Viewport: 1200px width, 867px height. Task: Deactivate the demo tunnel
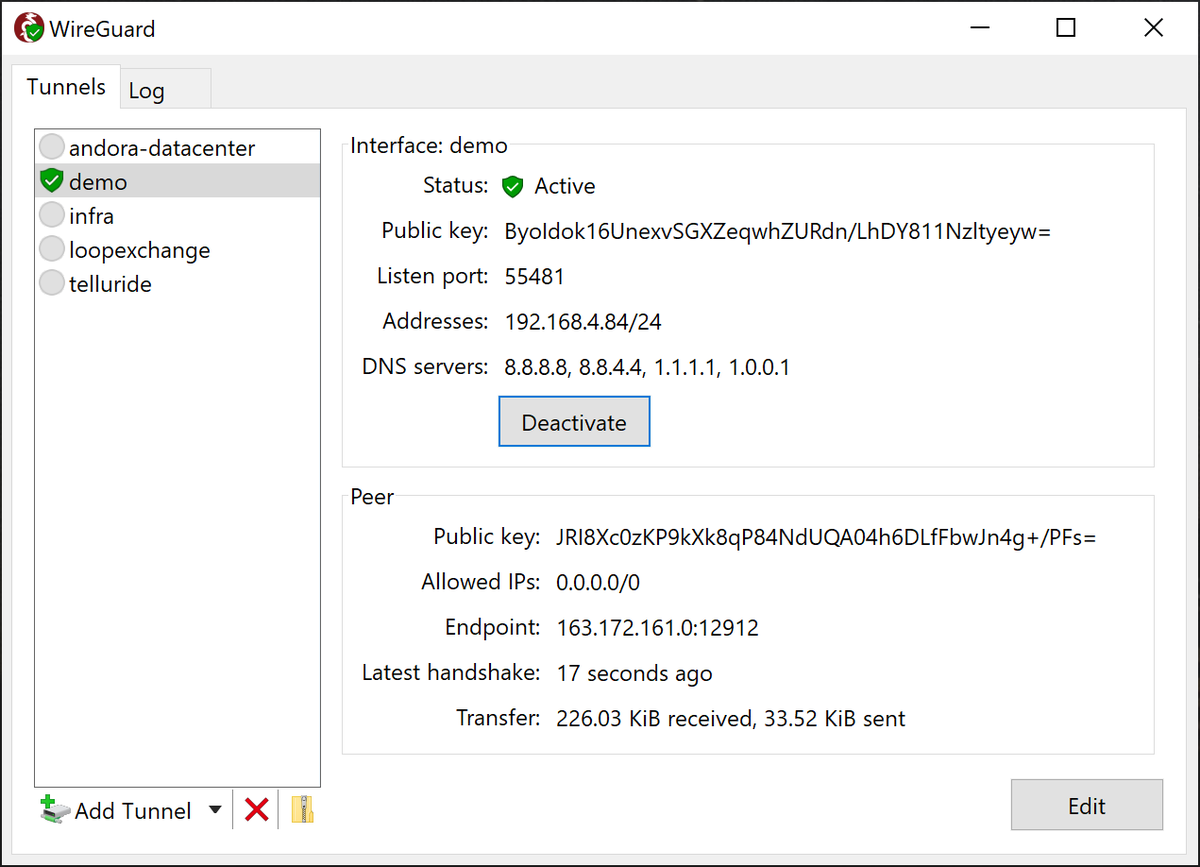[x=574, y=422]
